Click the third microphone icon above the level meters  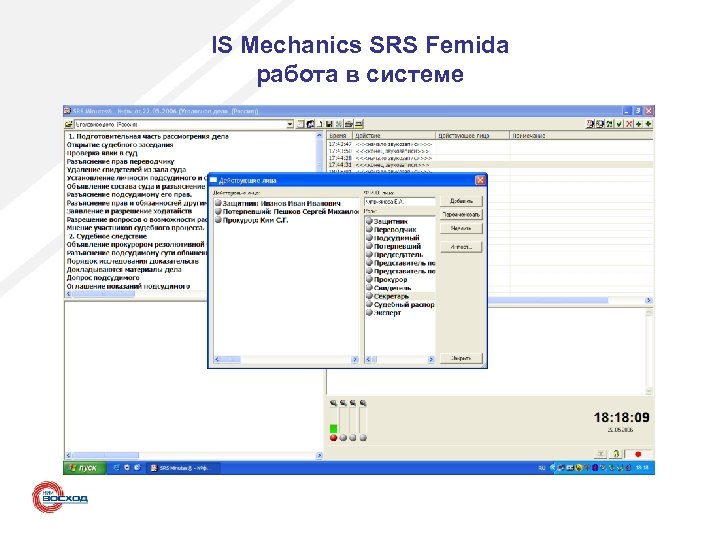coord(353,403)
